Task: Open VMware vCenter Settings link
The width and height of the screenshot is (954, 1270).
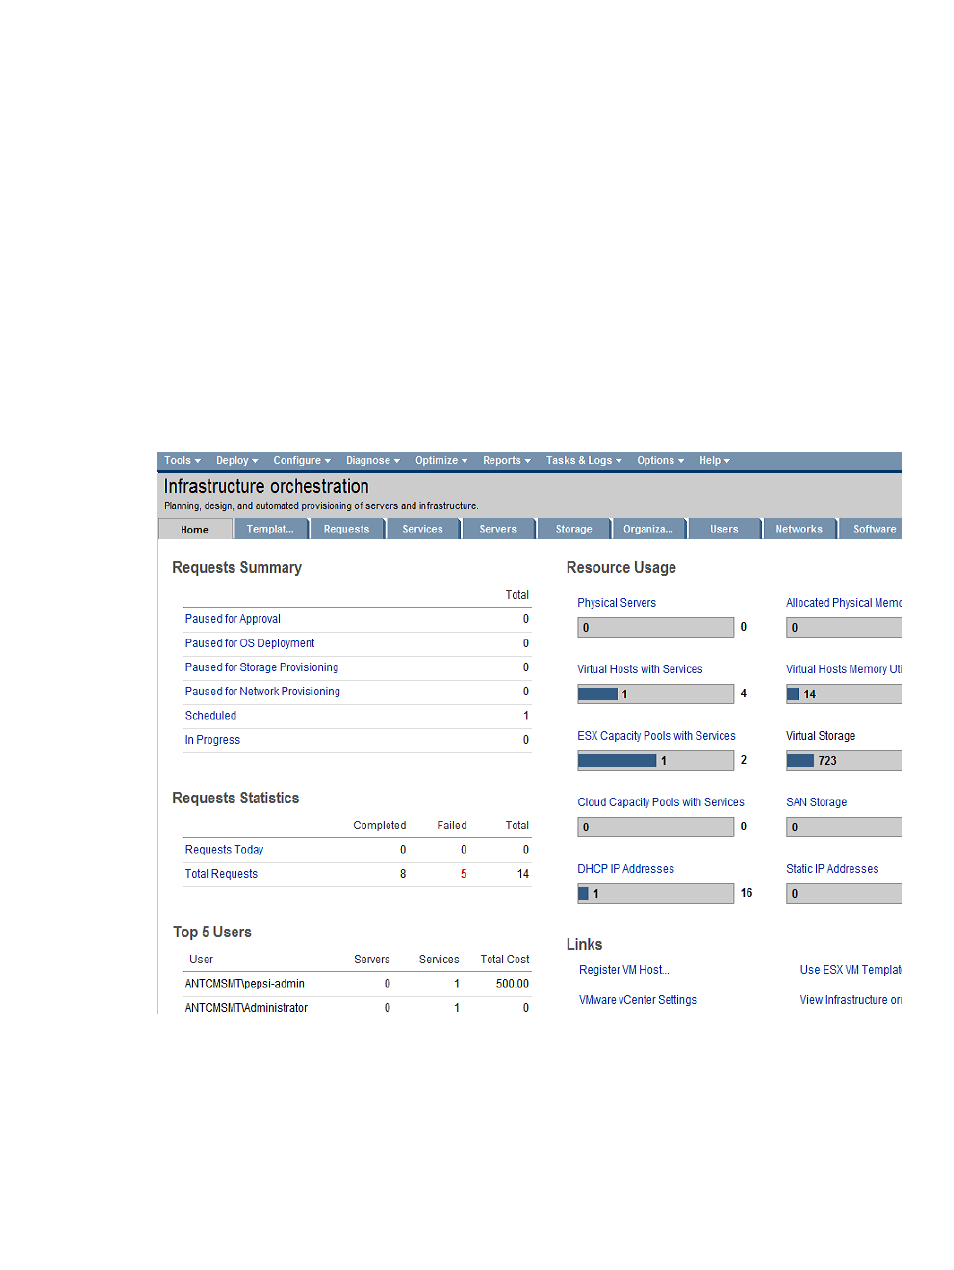Action: 638,1000
